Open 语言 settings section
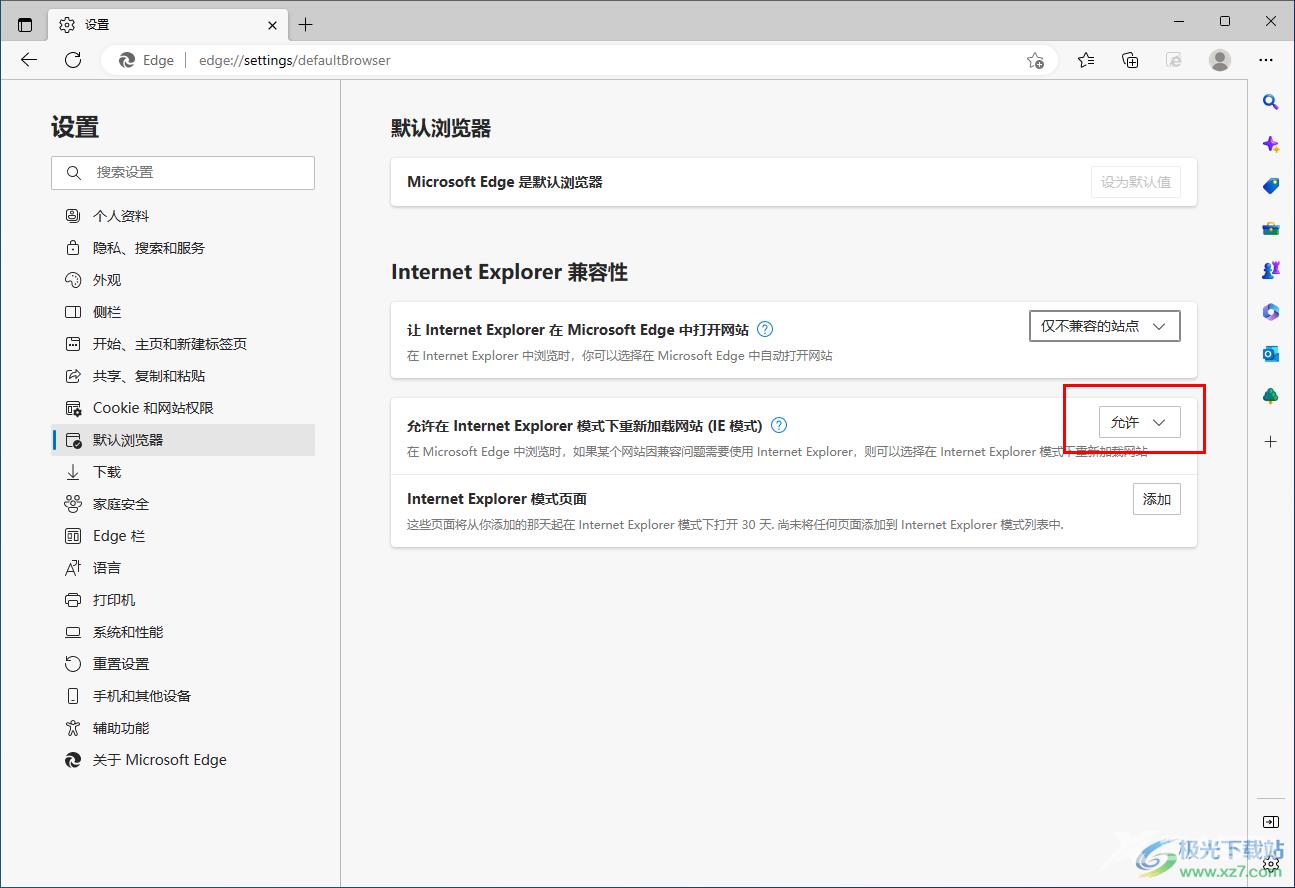The width and height of the screenshot is (1295, 888). (x=183, y=568)
